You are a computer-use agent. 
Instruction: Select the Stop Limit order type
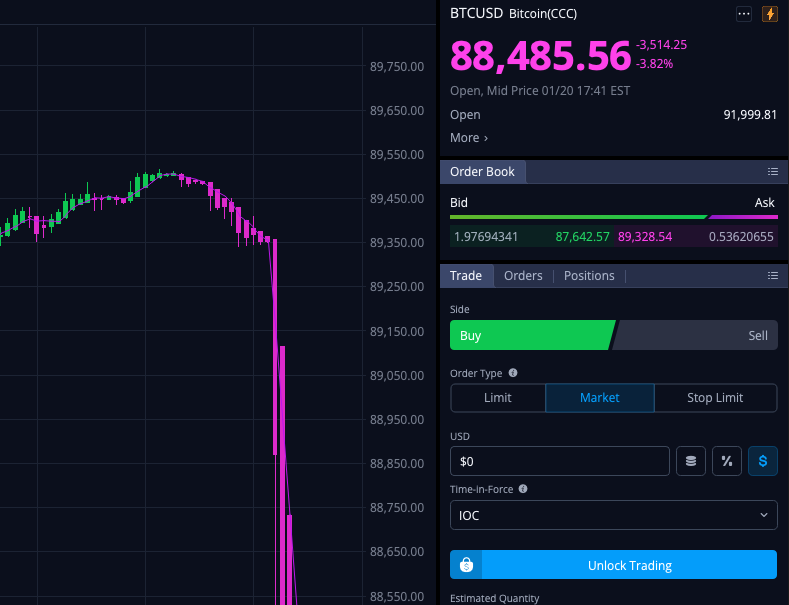(x=715, y=398)
